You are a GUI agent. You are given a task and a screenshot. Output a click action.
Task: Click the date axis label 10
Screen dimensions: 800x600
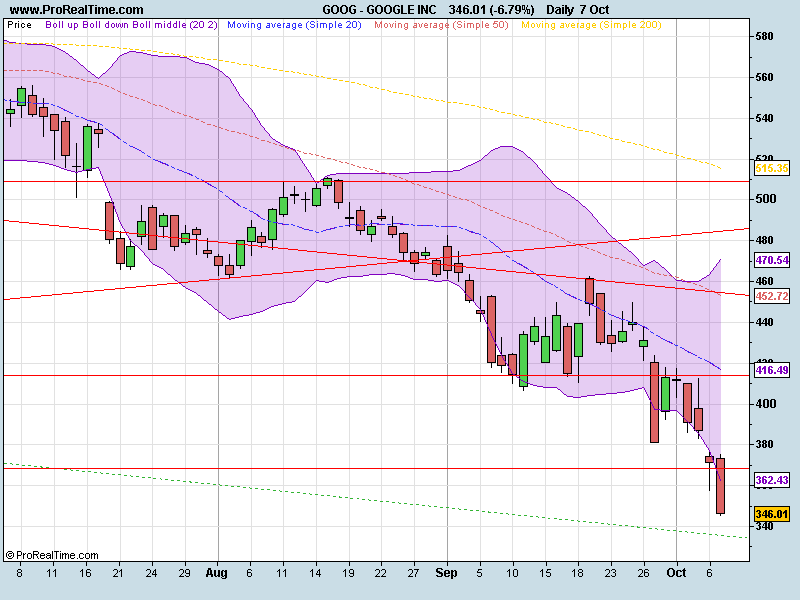[x=512, y=573]
